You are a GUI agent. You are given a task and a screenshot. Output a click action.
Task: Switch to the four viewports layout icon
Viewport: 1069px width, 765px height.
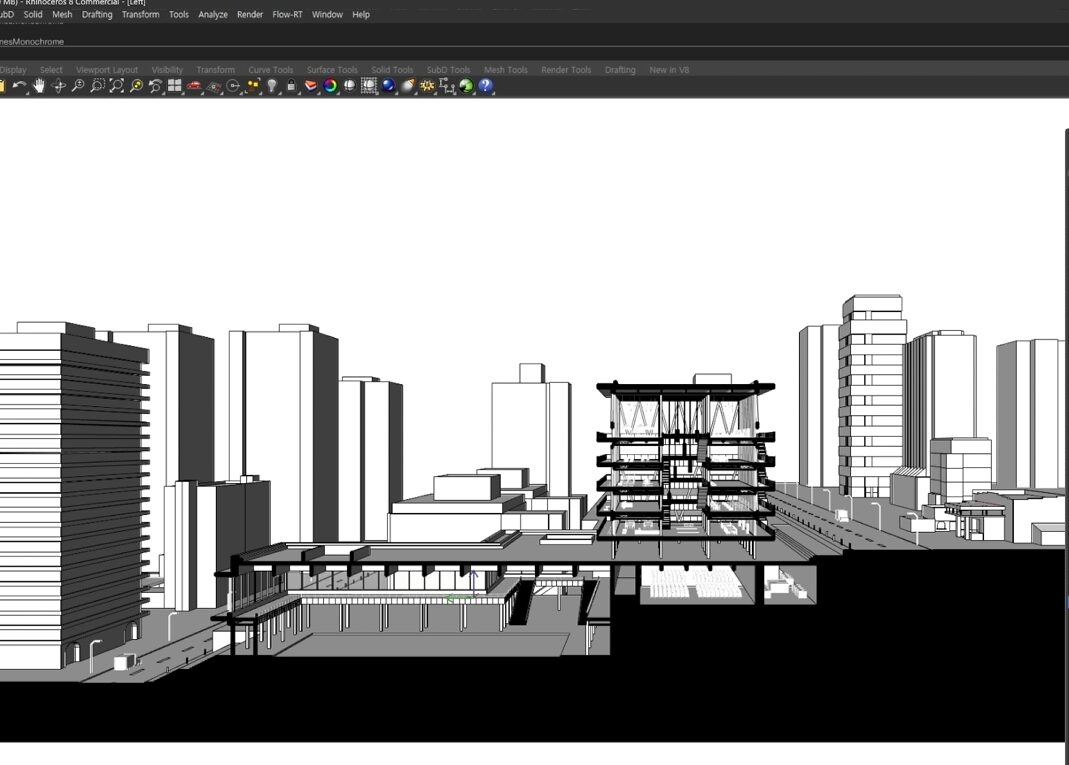tap(175, 86)
